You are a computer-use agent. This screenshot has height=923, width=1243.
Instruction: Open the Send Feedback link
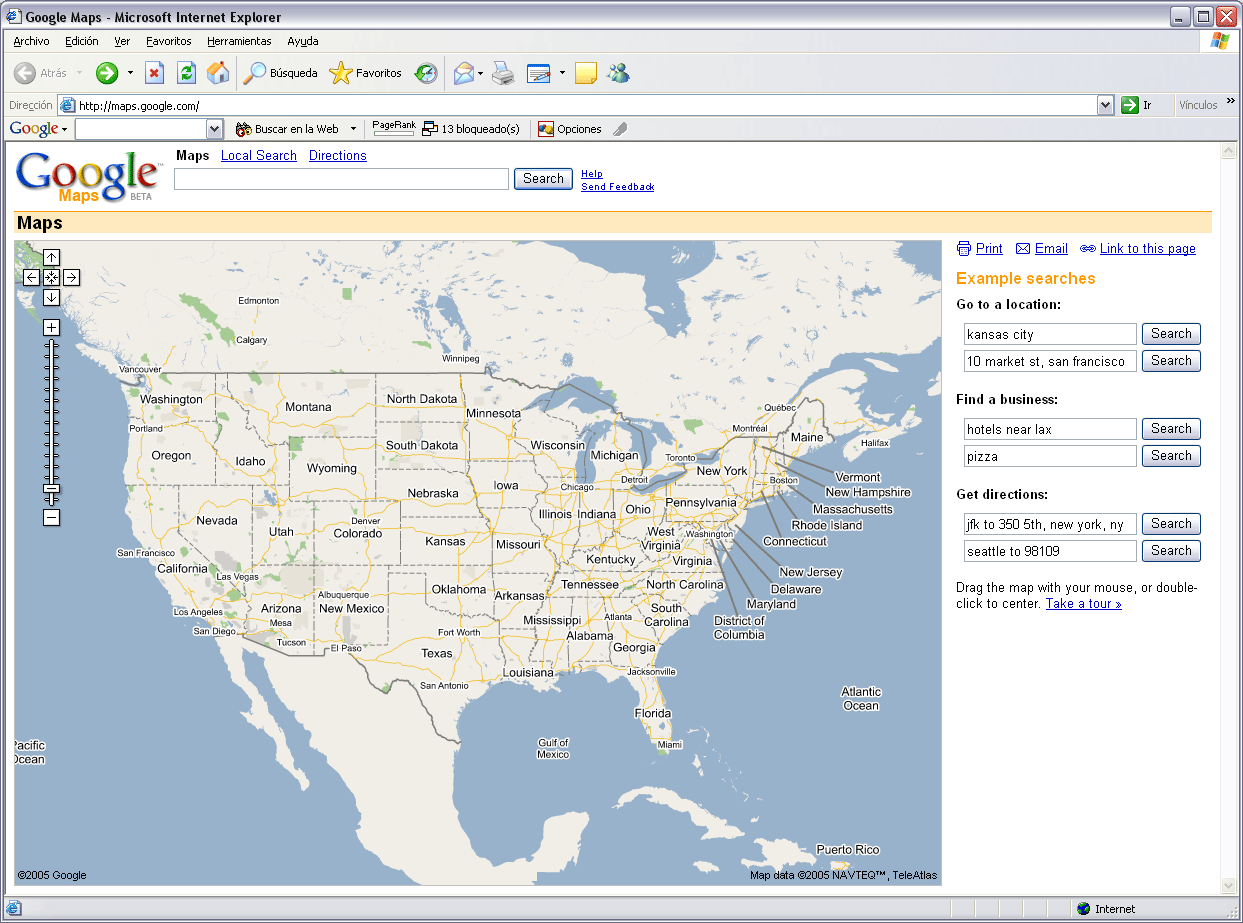[618, 187]
